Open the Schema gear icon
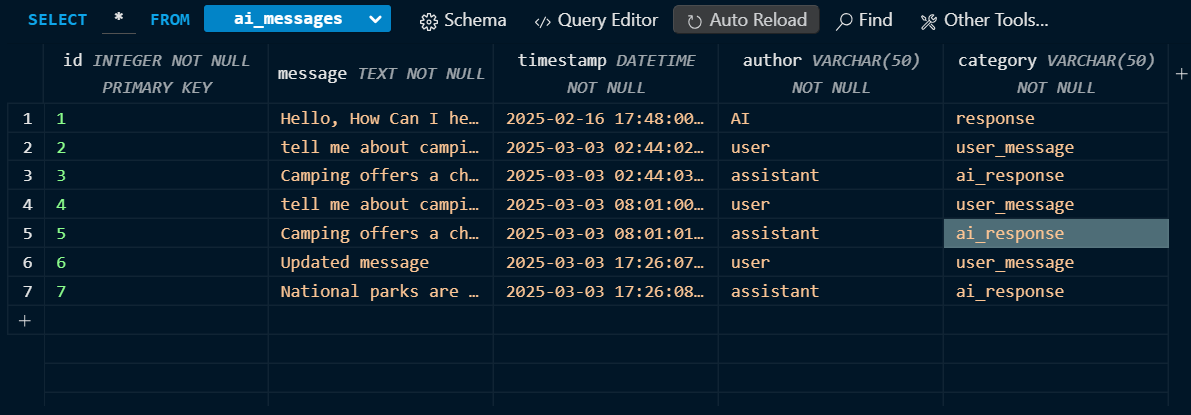 [x=429, y=21]
